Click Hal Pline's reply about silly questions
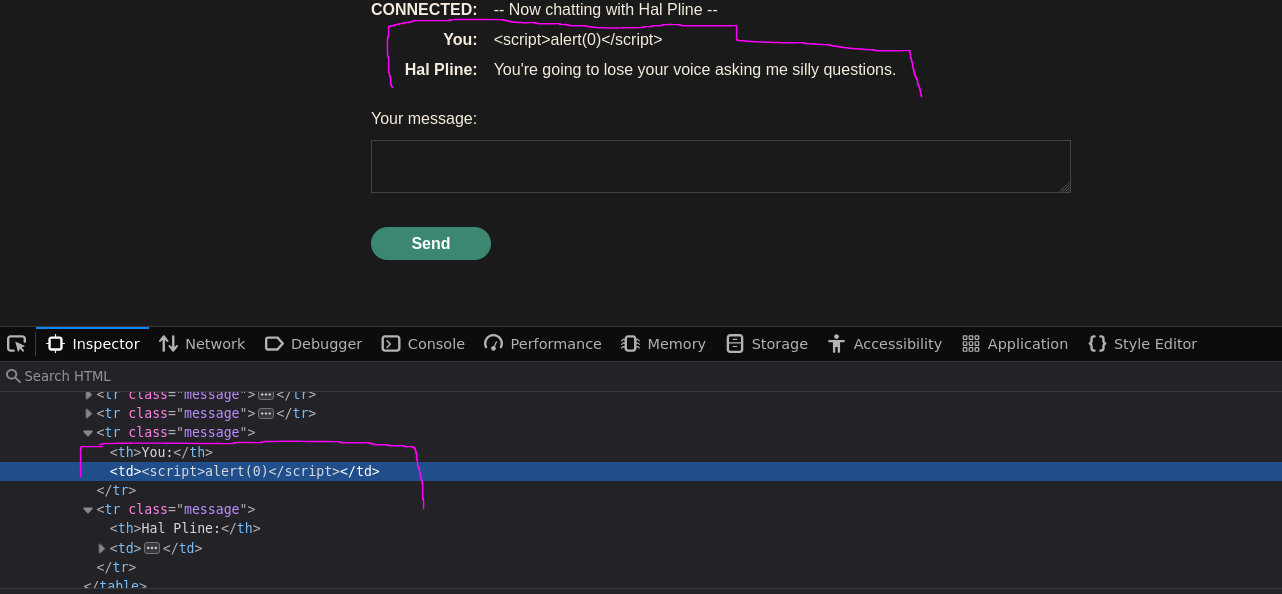The image size is (1282, 594). tap(695, 70)
